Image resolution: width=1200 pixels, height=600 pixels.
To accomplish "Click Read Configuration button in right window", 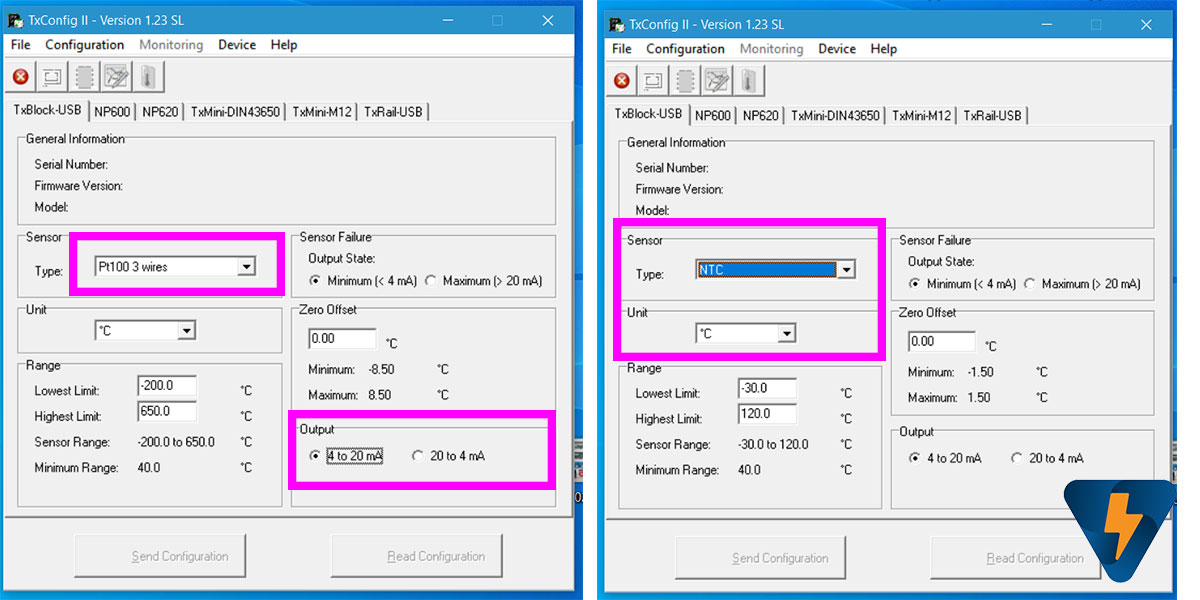I will point(1015,558).
